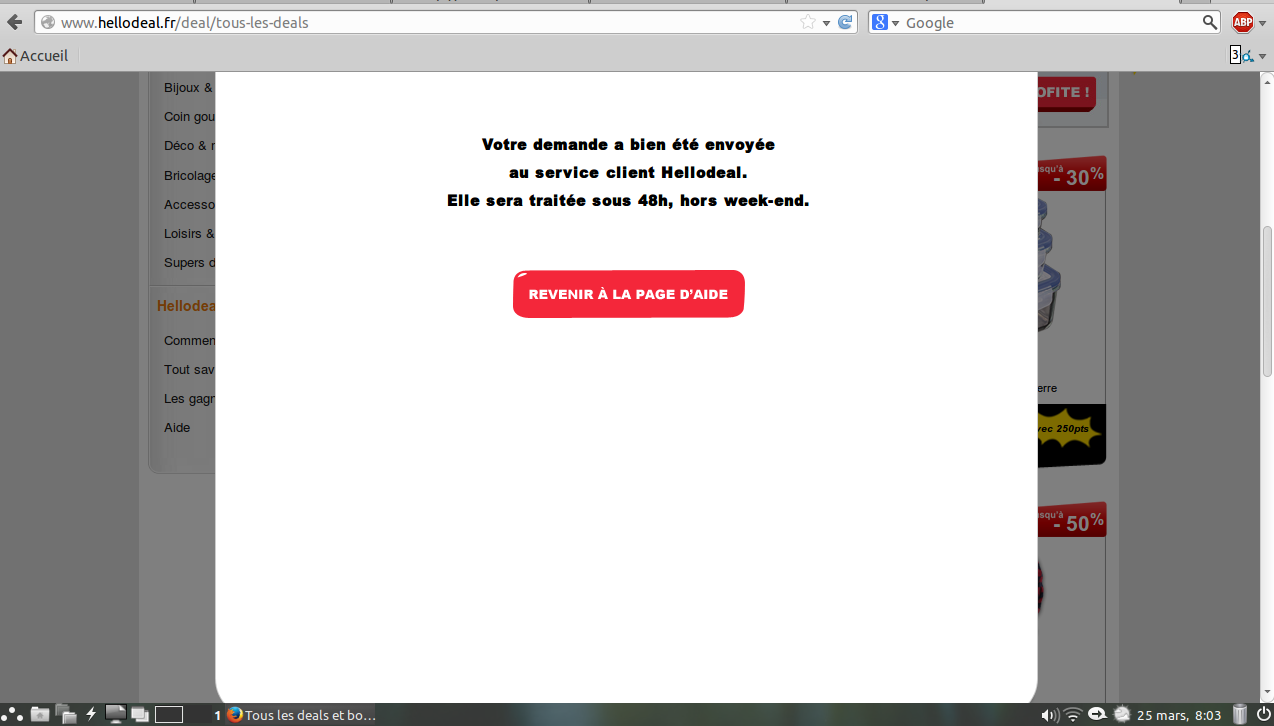Viewport: 1274px width, 726px height.
Task: Reload the page with the refresh icon
Action: click(x=845, y=22)
